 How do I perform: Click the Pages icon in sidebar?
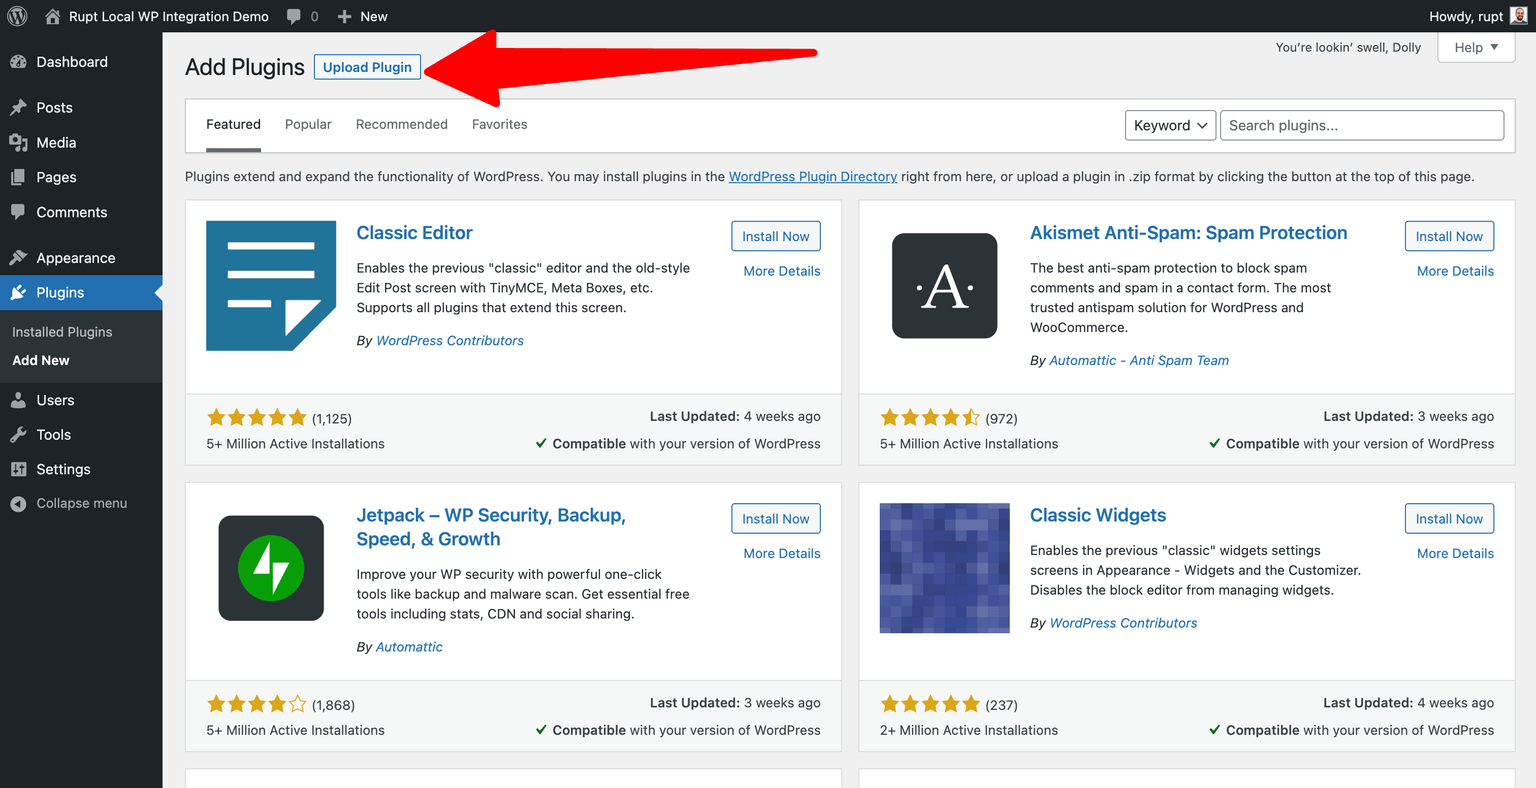pyautogui.click(x=18, y=177)
